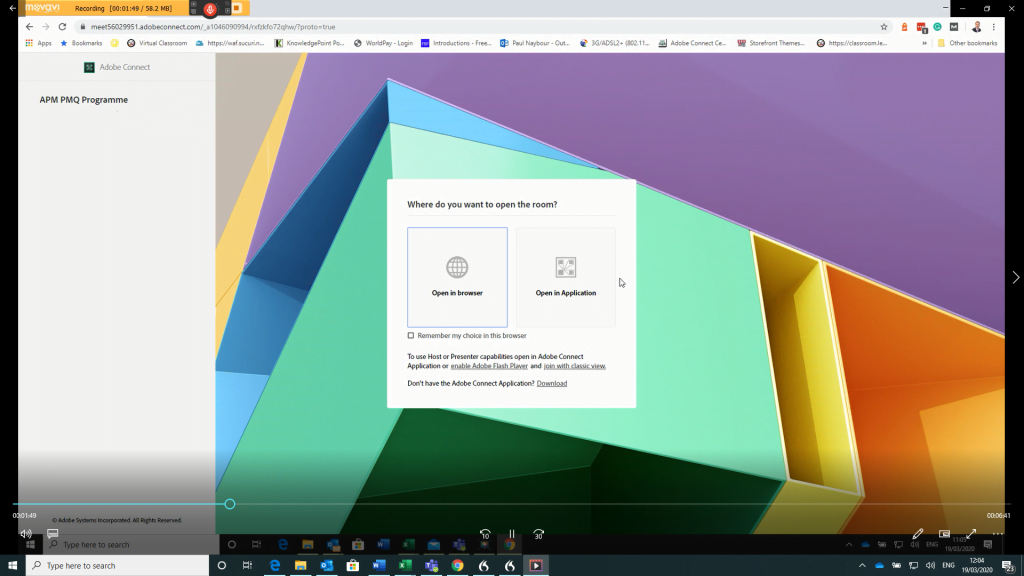The height and width of the screenshot is (576, 1024).
Task: Click the back arrow in top-left corner
Action: (11, 8)
